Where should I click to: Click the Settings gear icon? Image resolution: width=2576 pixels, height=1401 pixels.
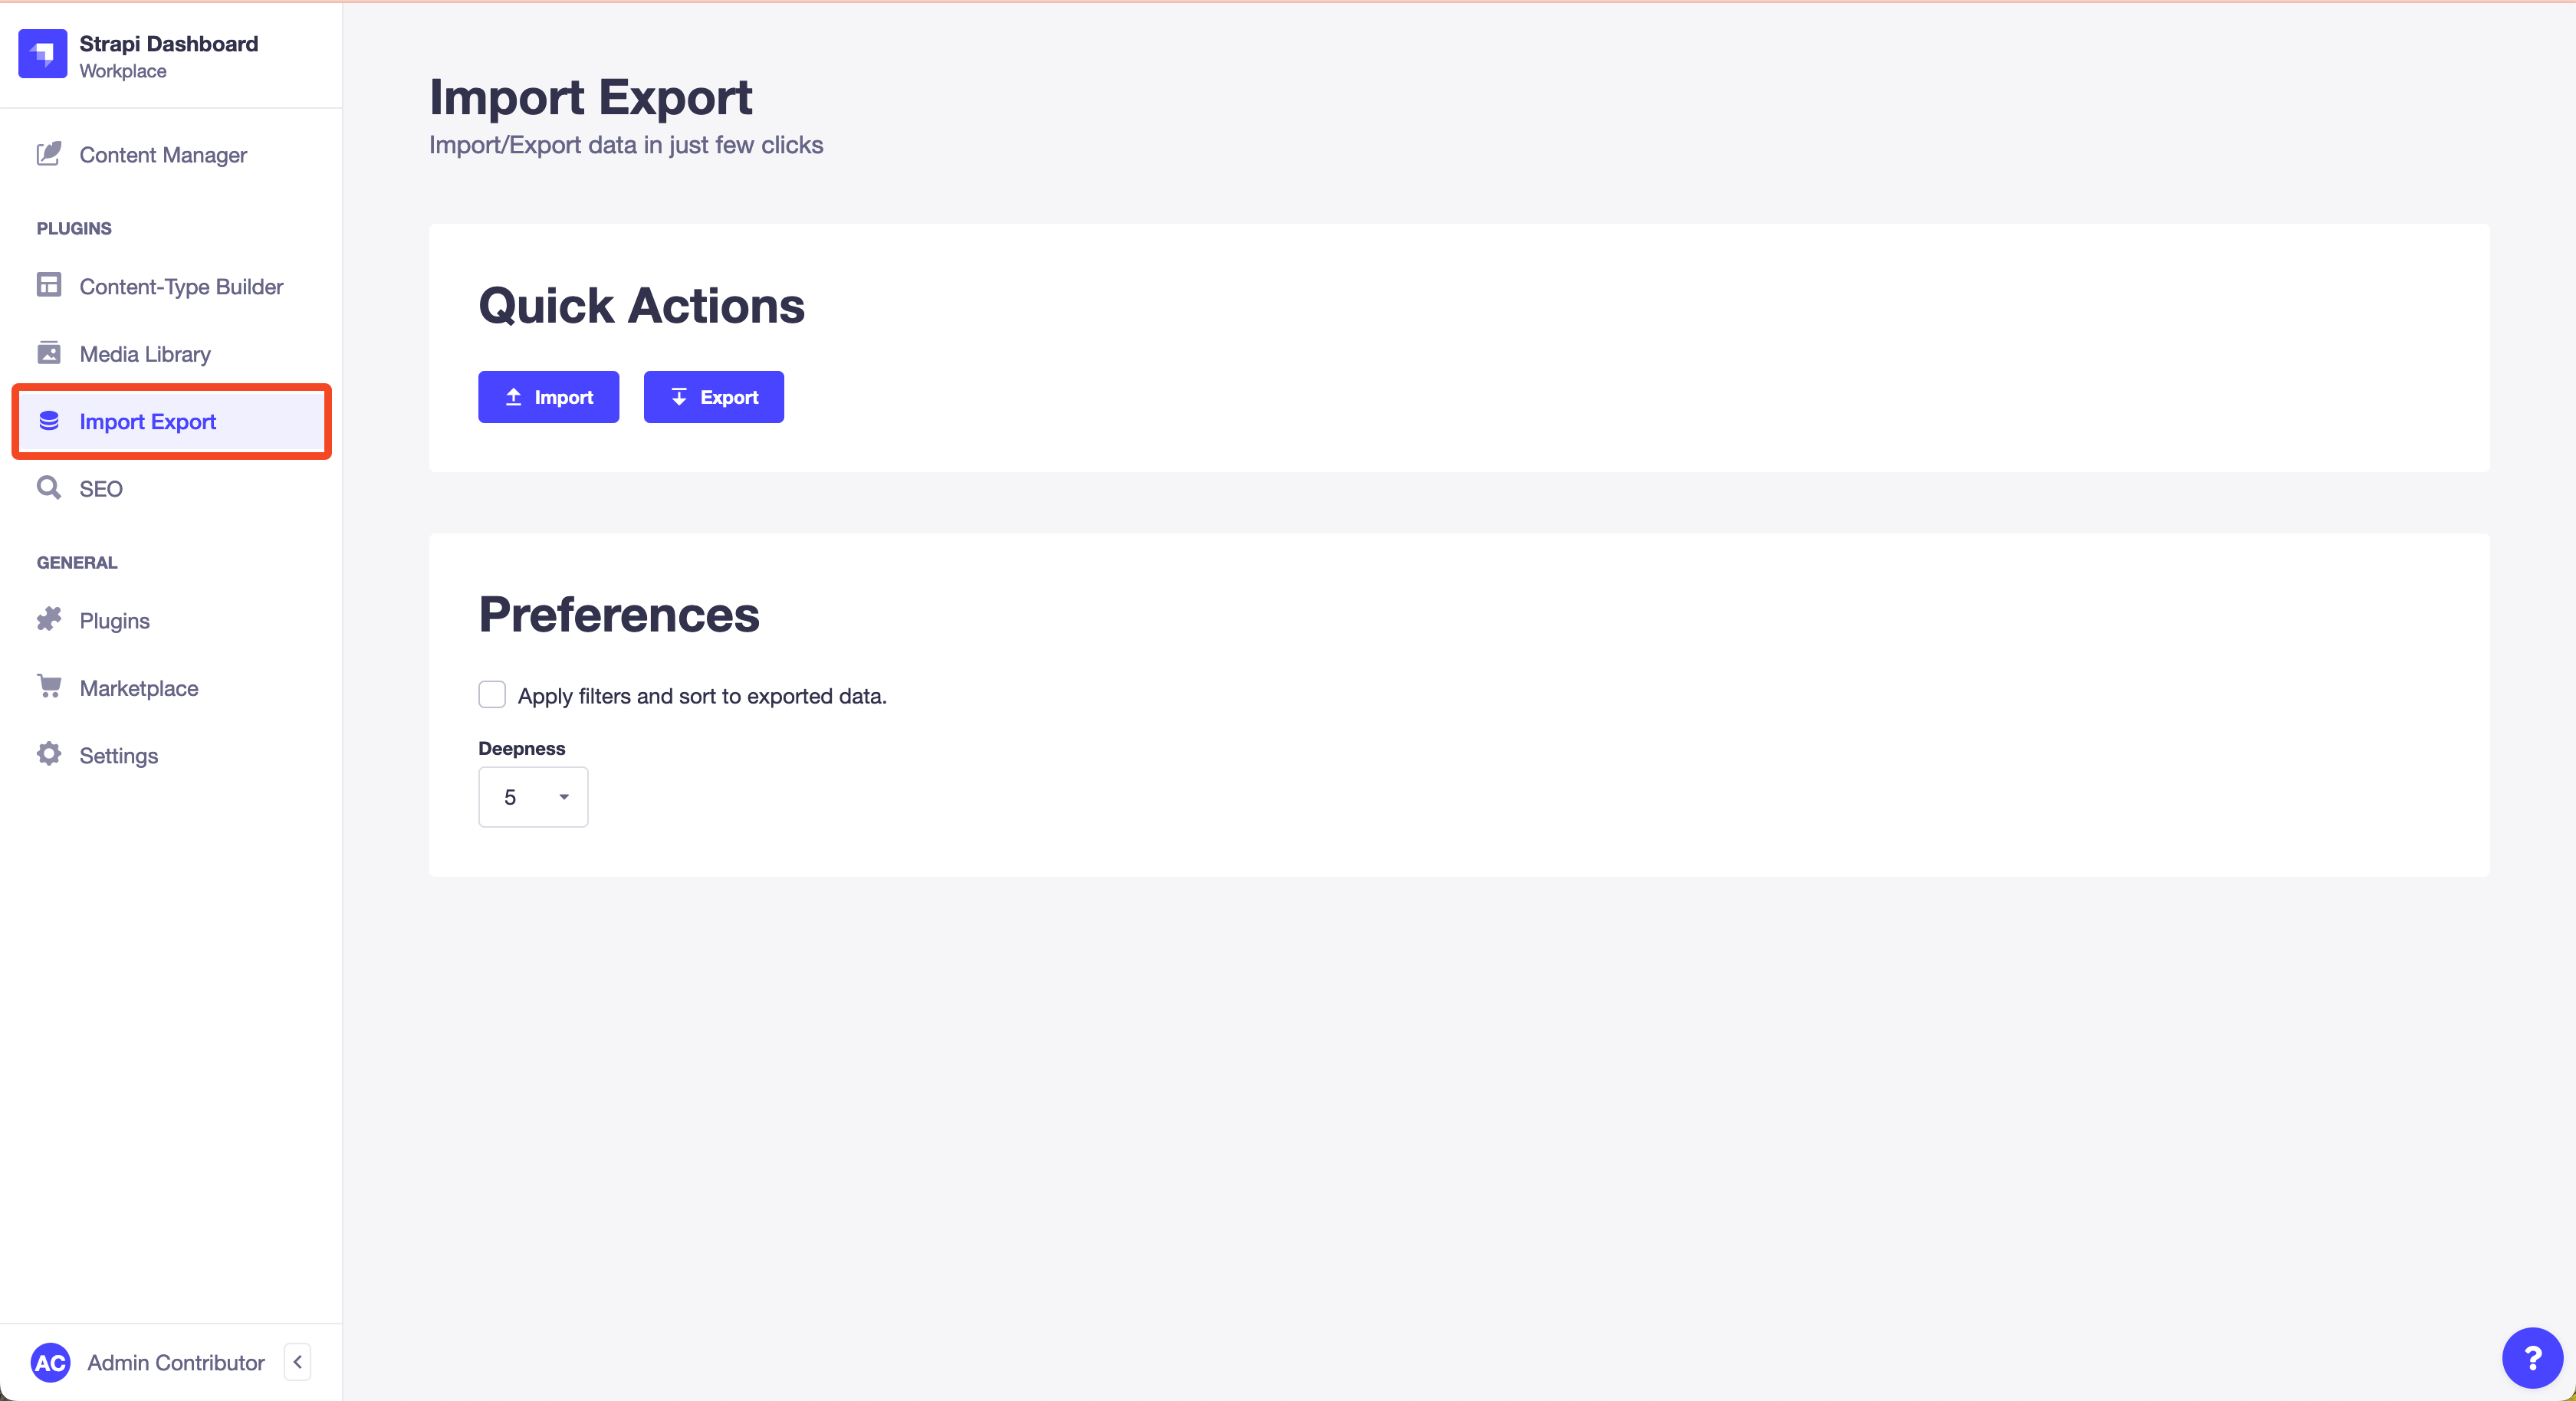click(x=49, y=755)
